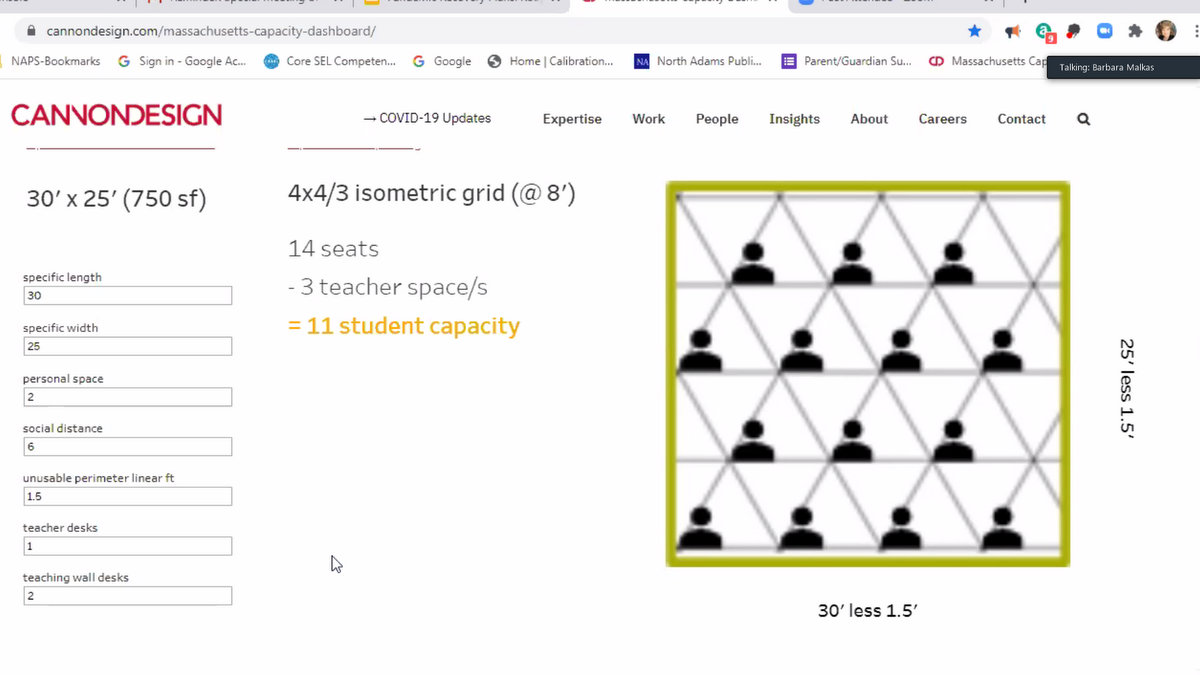Click the megaphone extension icon

[x=1013, y=31]
